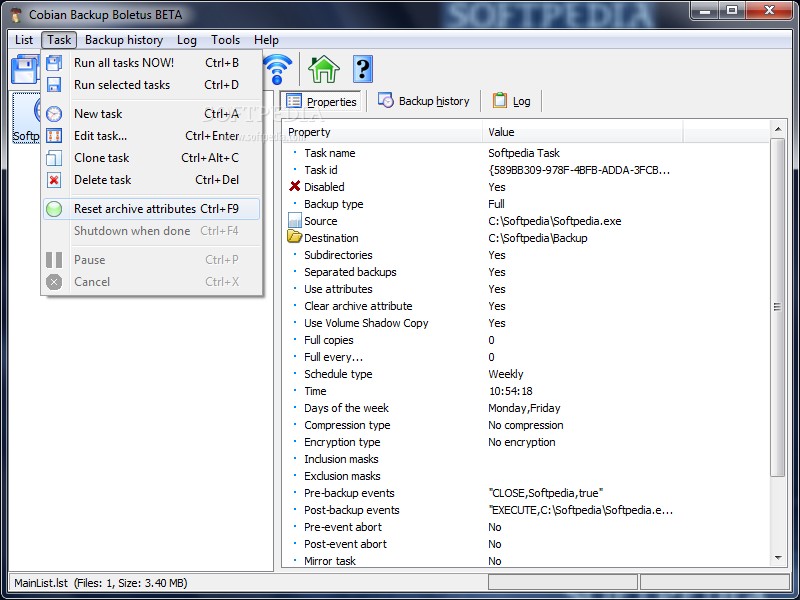Select the Mirror task row
This screenshot has width=800, height=600.
526,561
